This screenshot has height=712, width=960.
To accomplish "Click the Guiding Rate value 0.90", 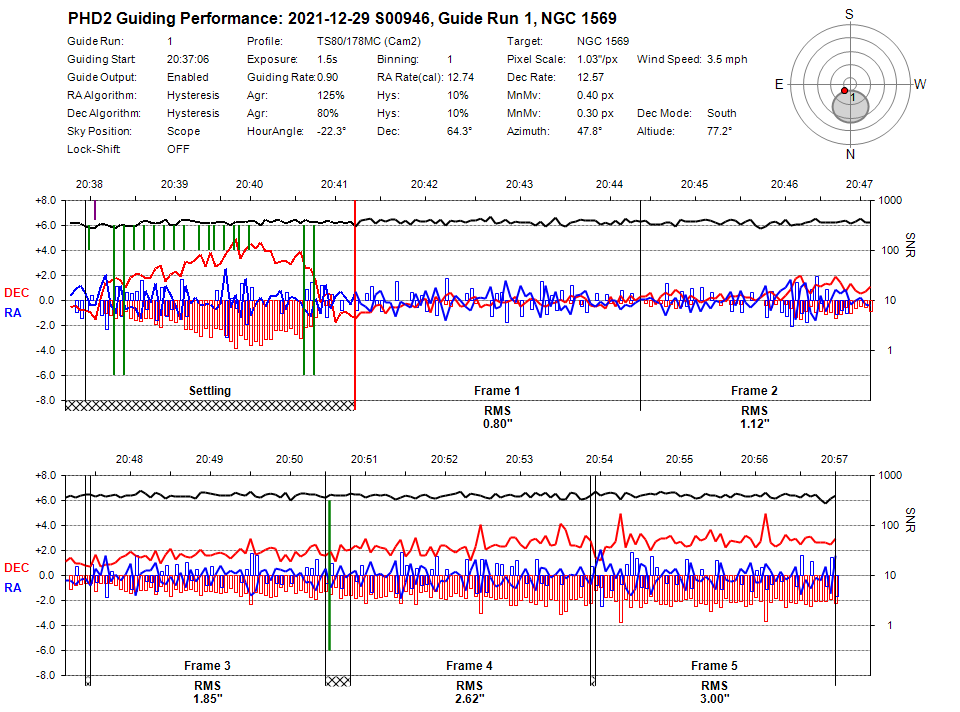I will click(x=328, y=77).
